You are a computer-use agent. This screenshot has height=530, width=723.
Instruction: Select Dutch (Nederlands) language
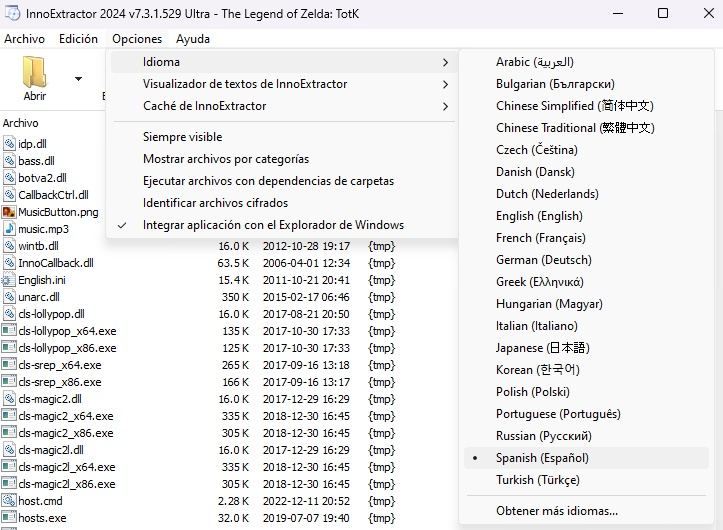(x=586, y=194)
